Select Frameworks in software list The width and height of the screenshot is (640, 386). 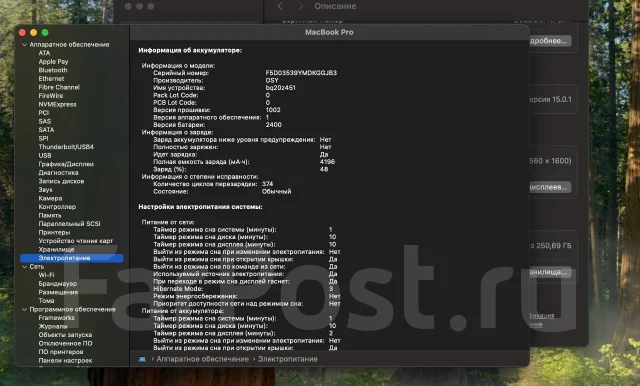56,318
